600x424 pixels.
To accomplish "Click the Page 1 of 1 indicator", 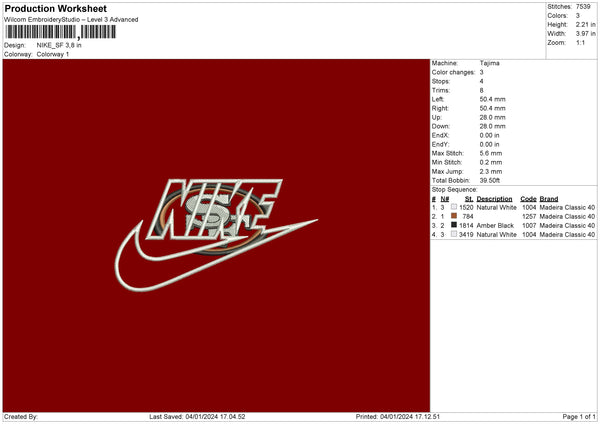I will point(579,417).
